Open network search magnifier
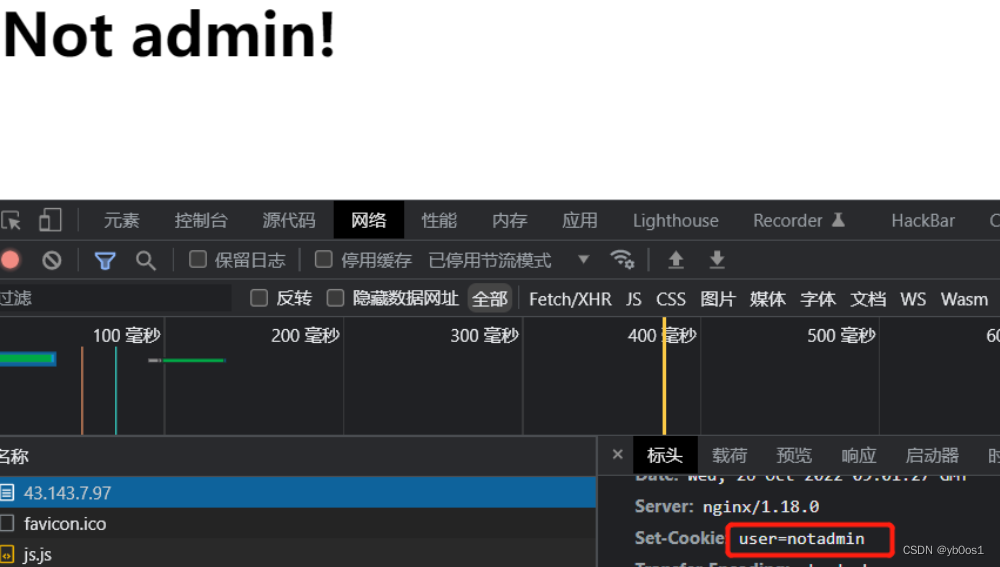Screen dimensions: 1000x567 coord(145,260)
